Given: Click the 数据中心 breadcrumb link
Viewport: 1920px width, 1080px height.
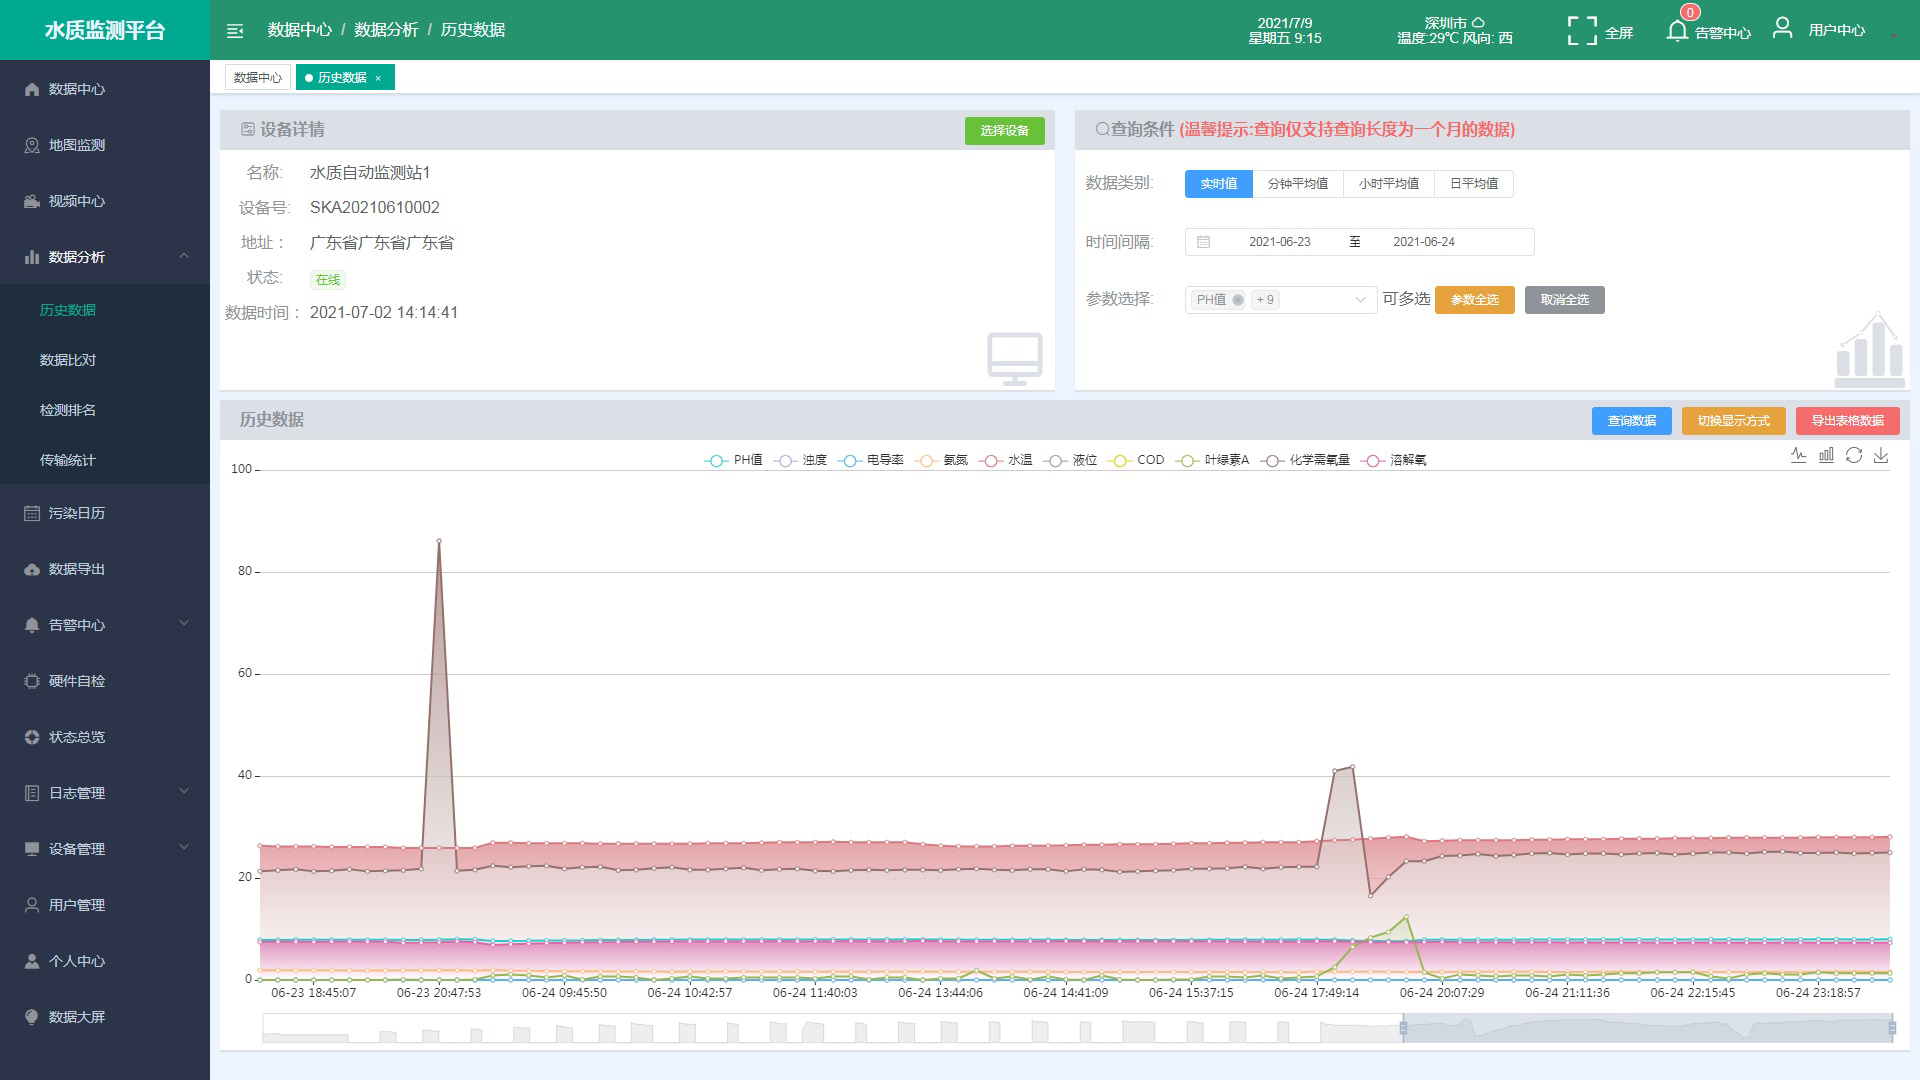Looking at the screenshot, I should tap(299, 30).
